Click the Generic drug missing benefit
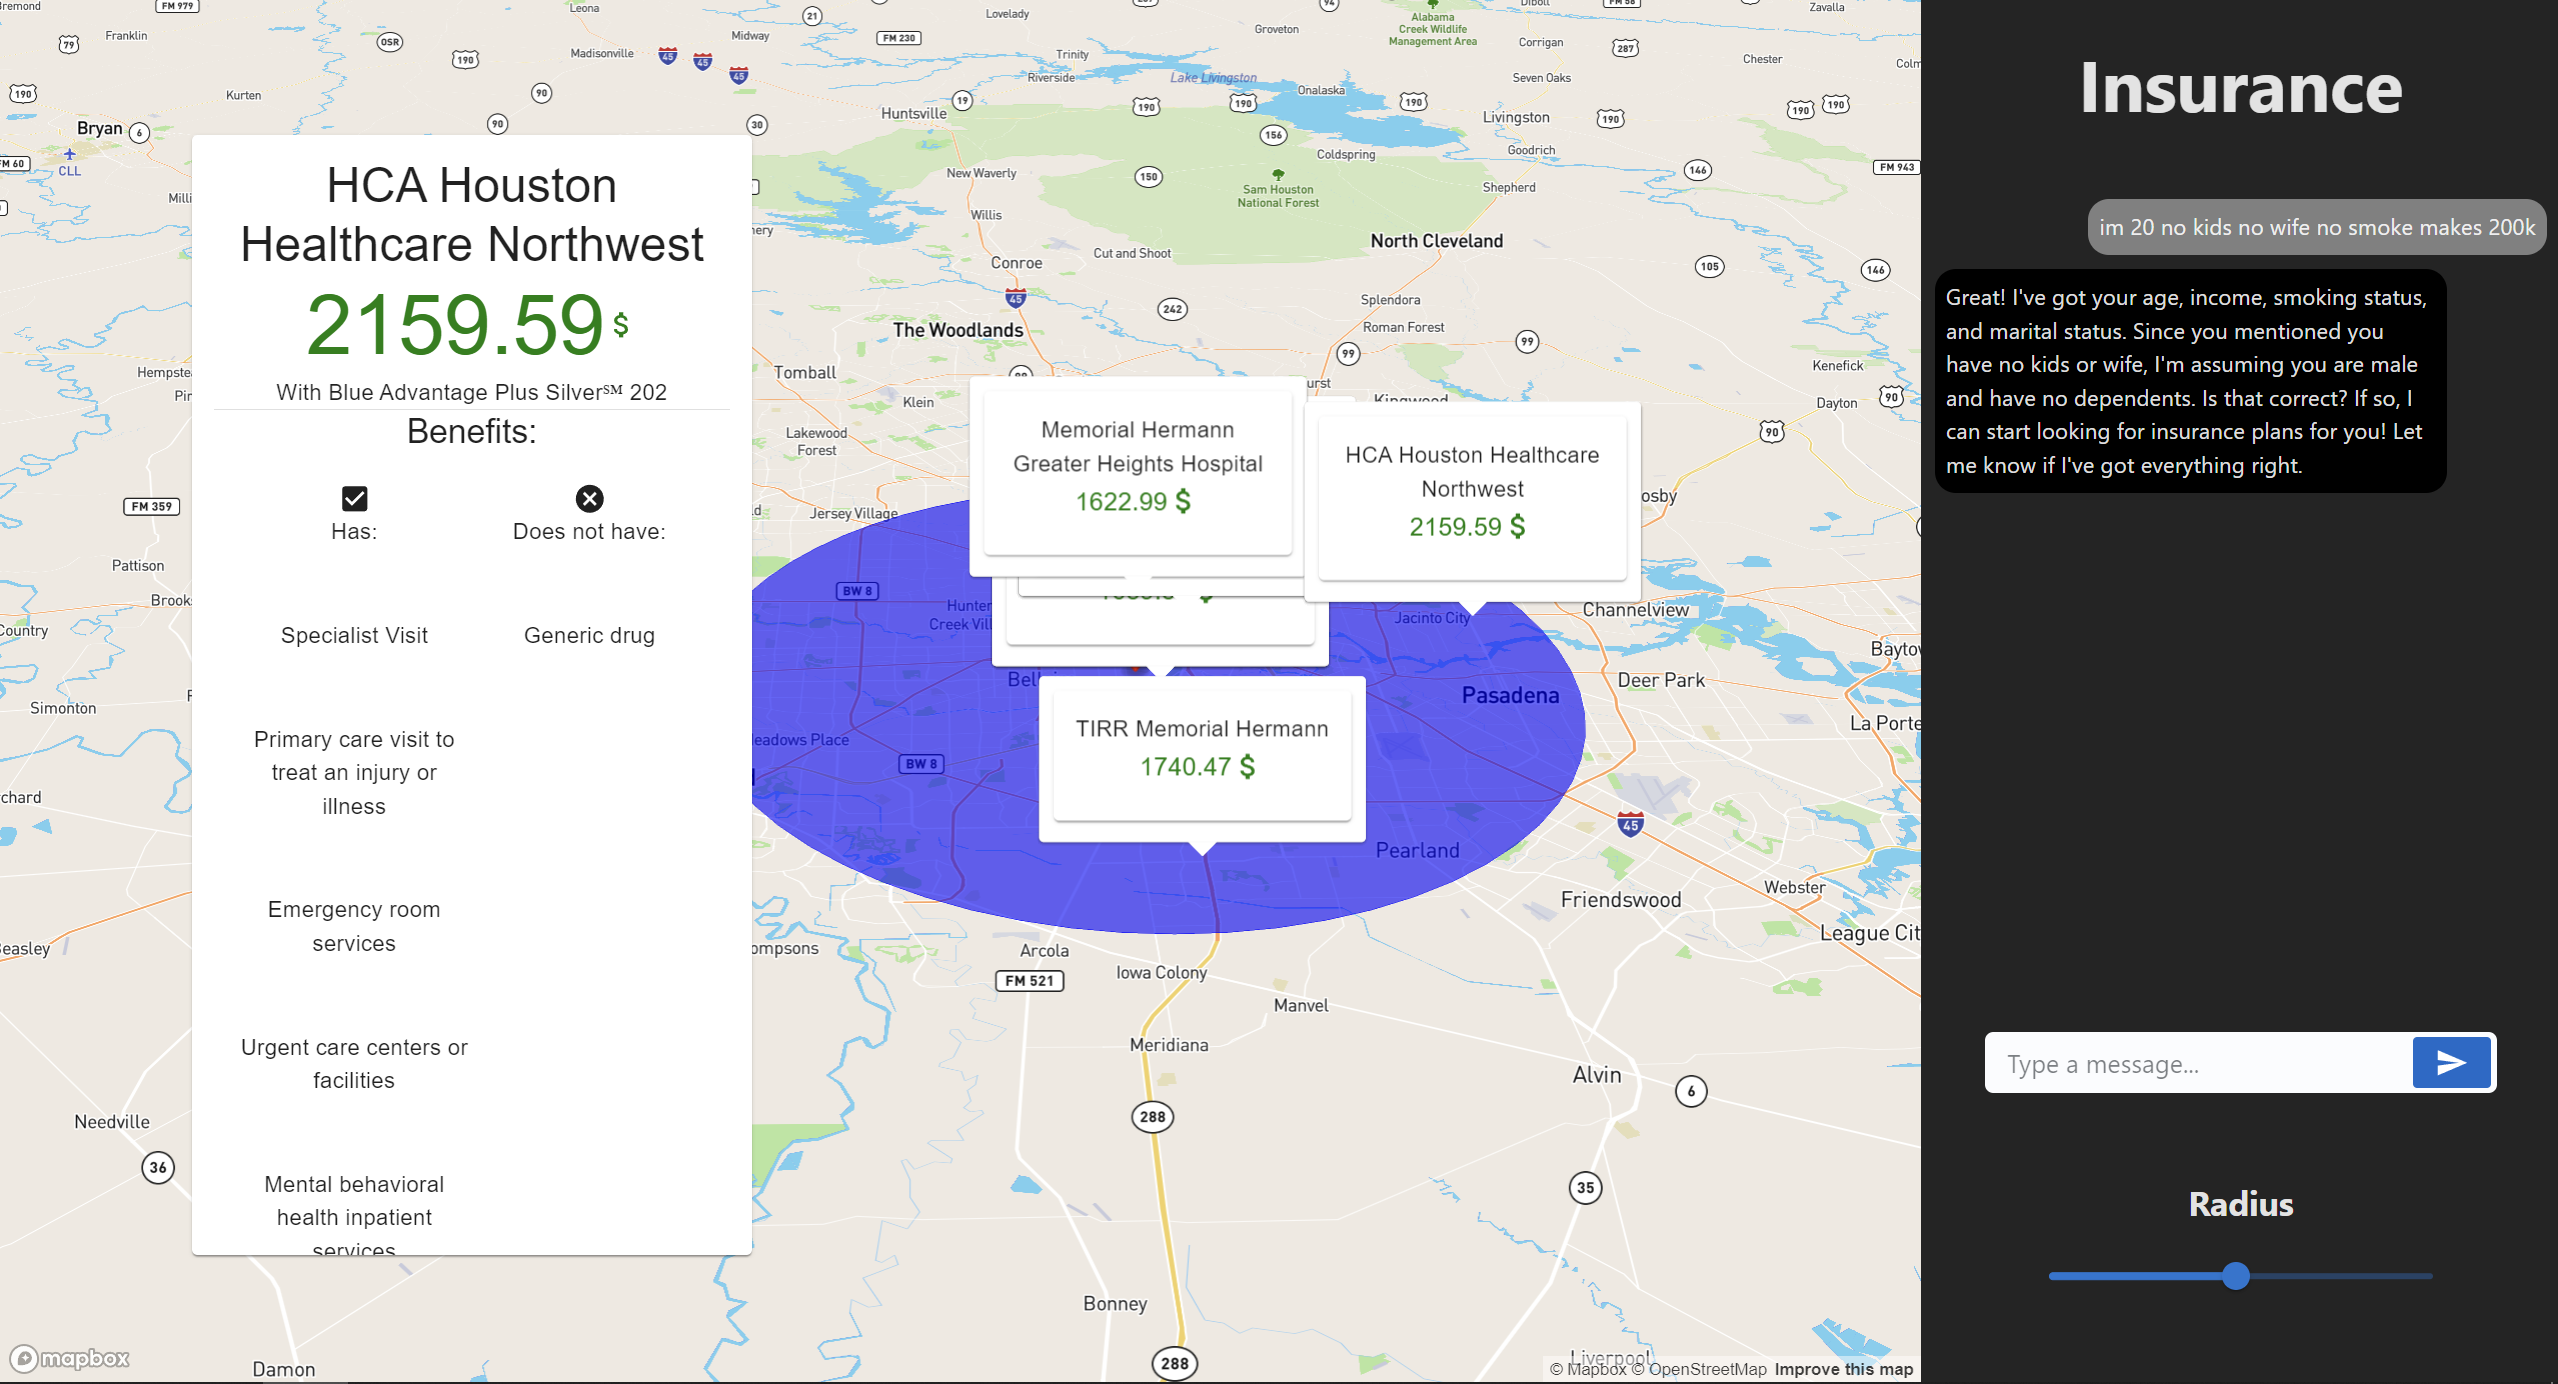This screenshot has width=2558, height=1384. point(589,635)
